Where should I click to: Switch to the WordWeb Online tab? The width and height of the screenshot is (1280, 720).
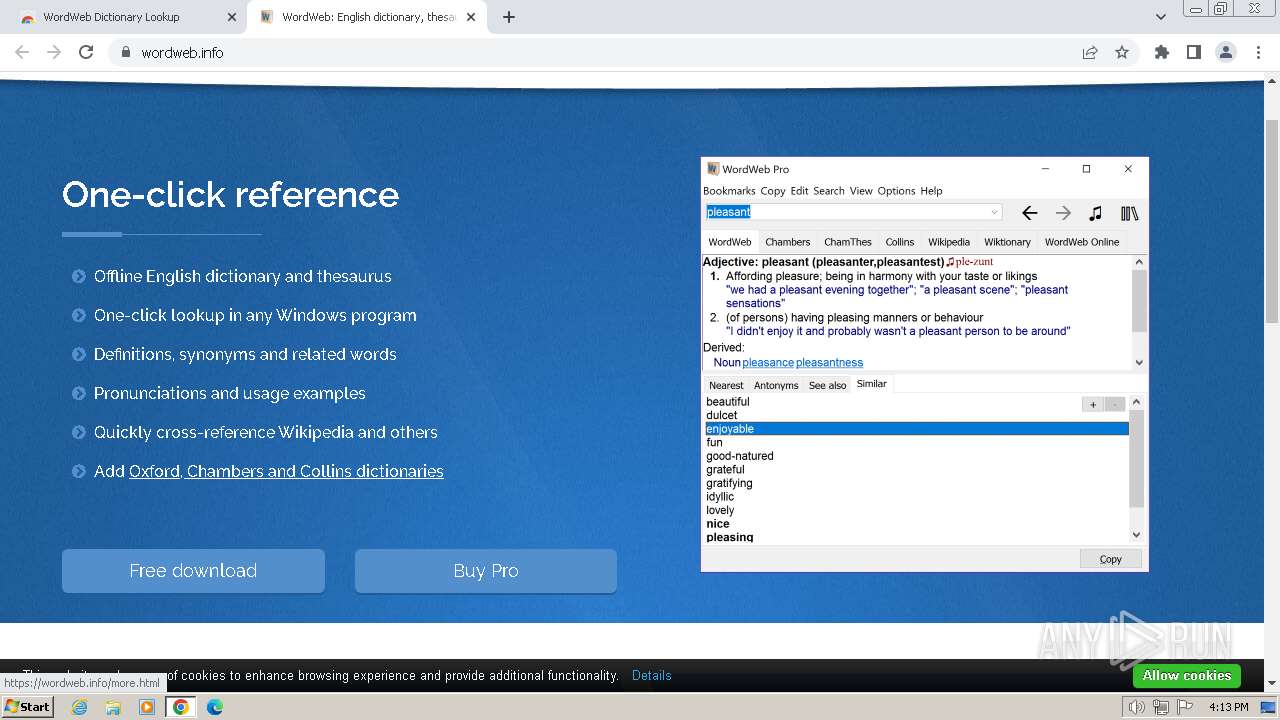pyautogui.click(x=1082, y=242)
